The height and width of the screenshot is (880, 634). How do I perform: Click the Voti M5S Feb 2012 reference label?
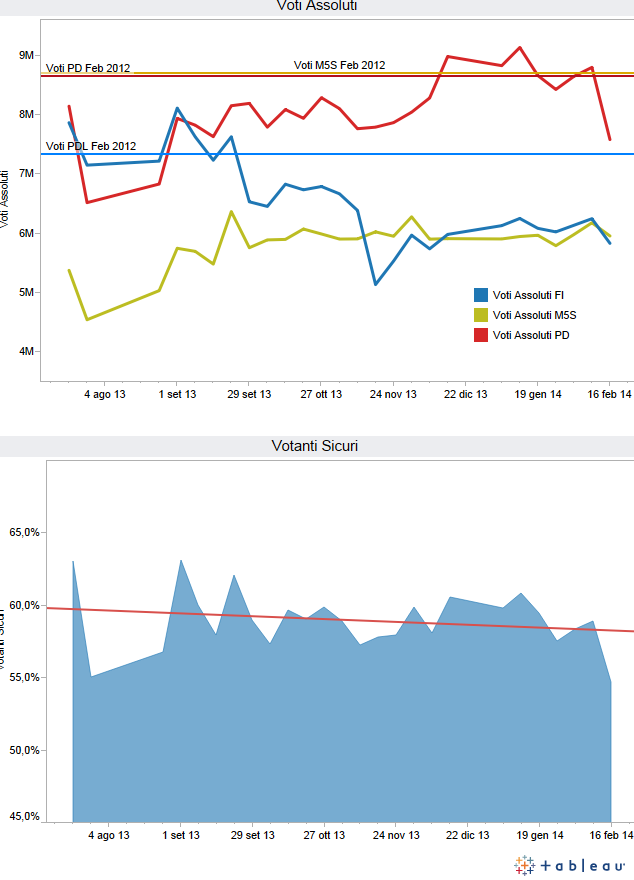[x=339, y=65]
